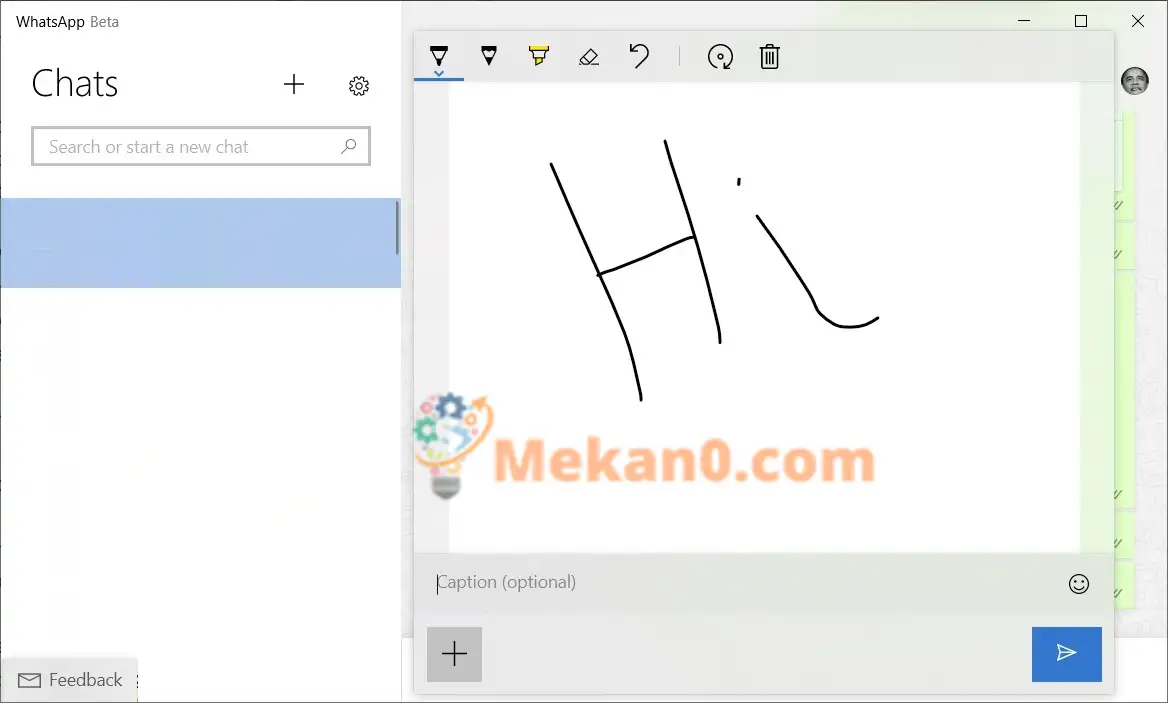Select the highlighted chat in the list
This screenshot has width=1168, height=703.
tap(200, 243)
